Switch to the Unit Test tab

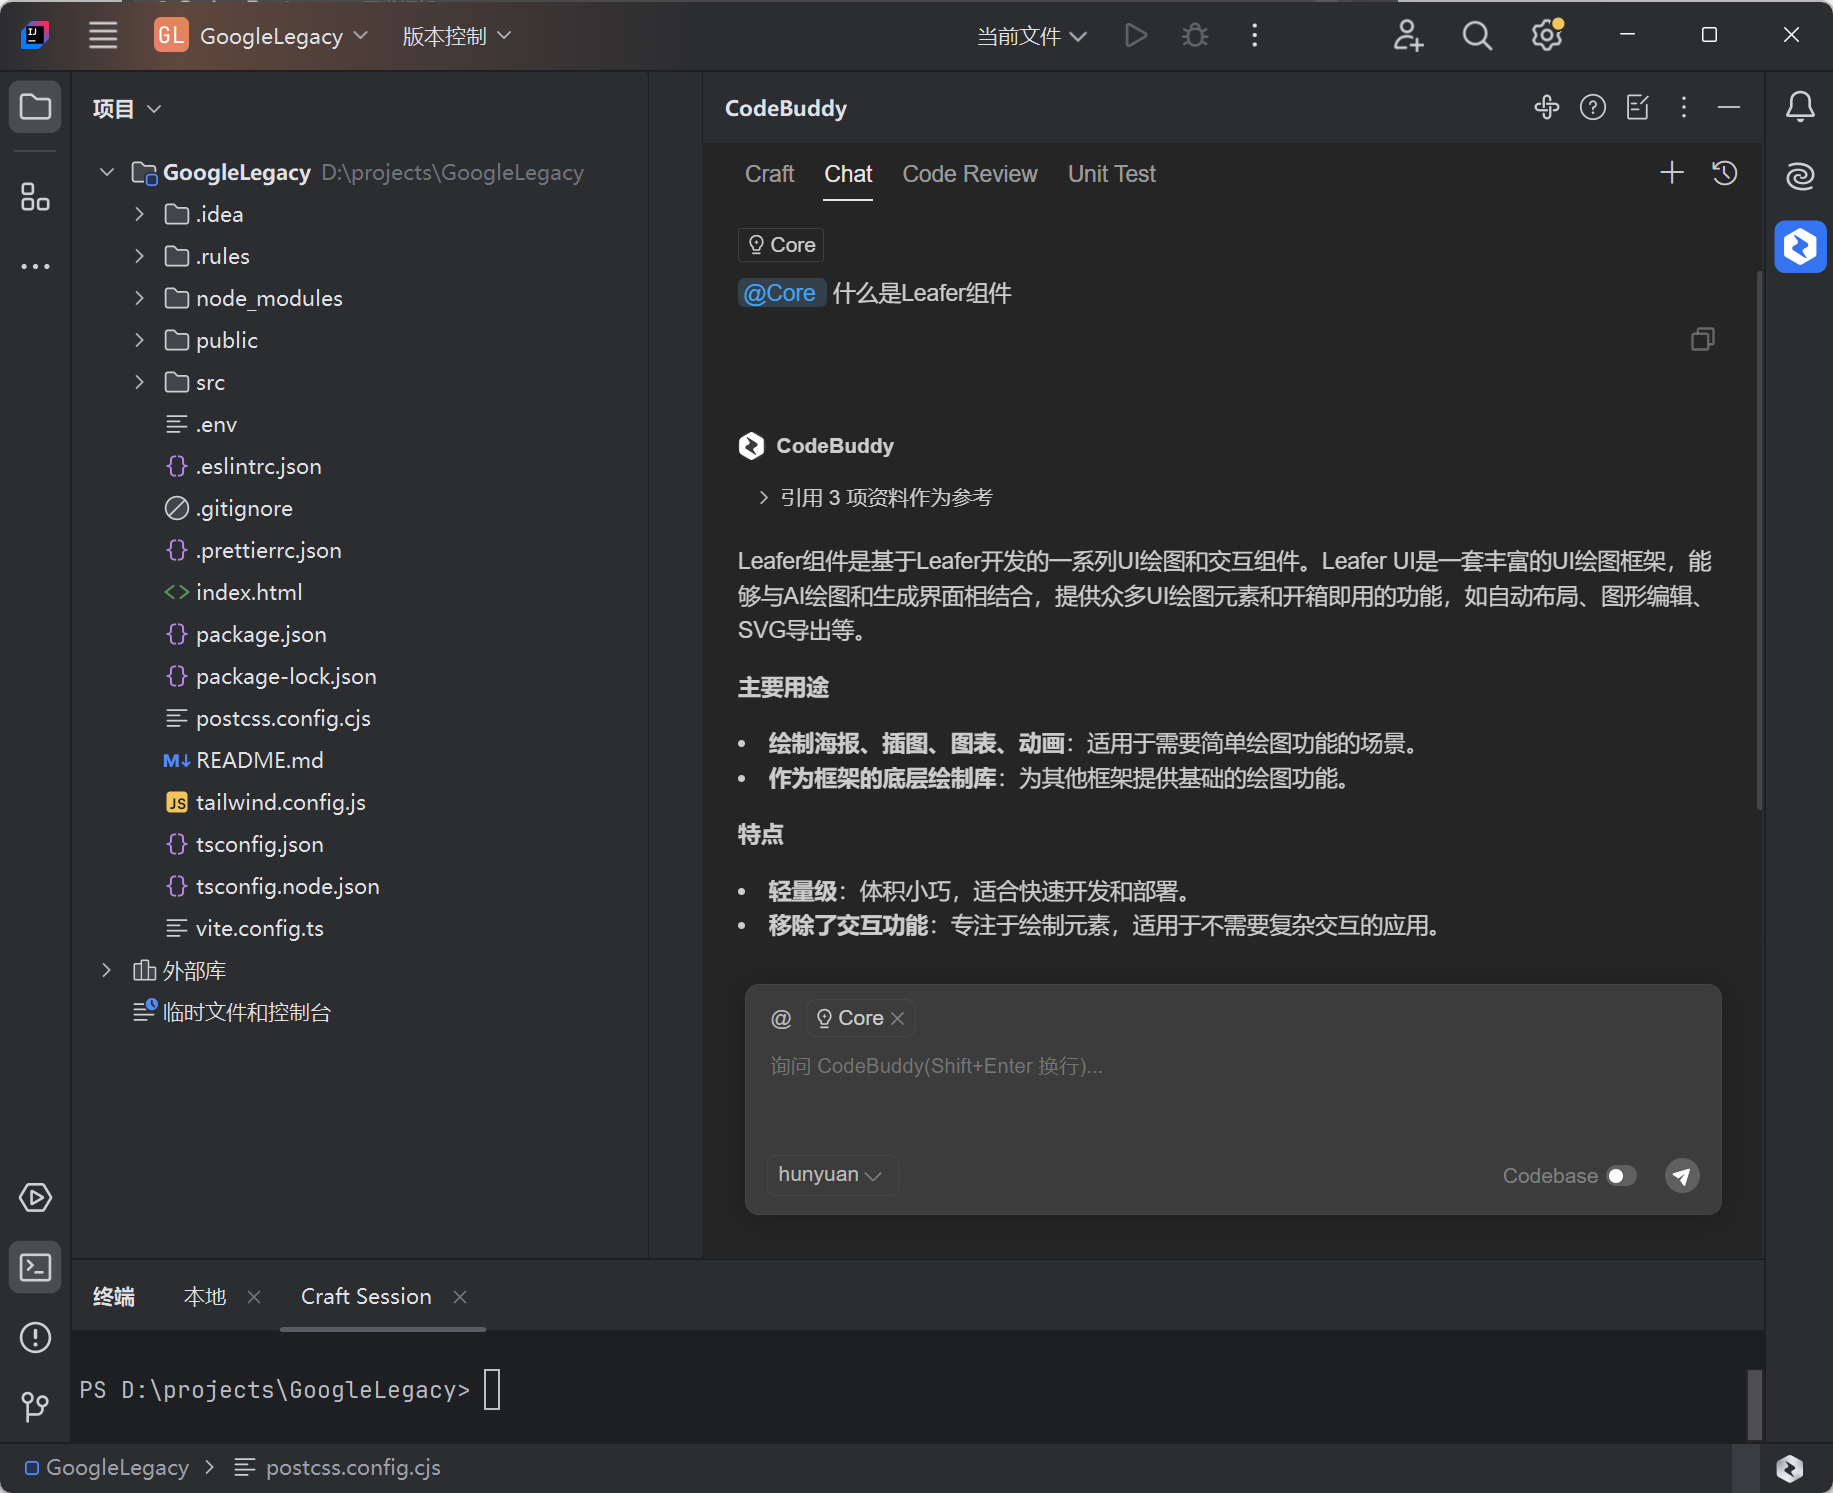click(x=1111, y=174)
